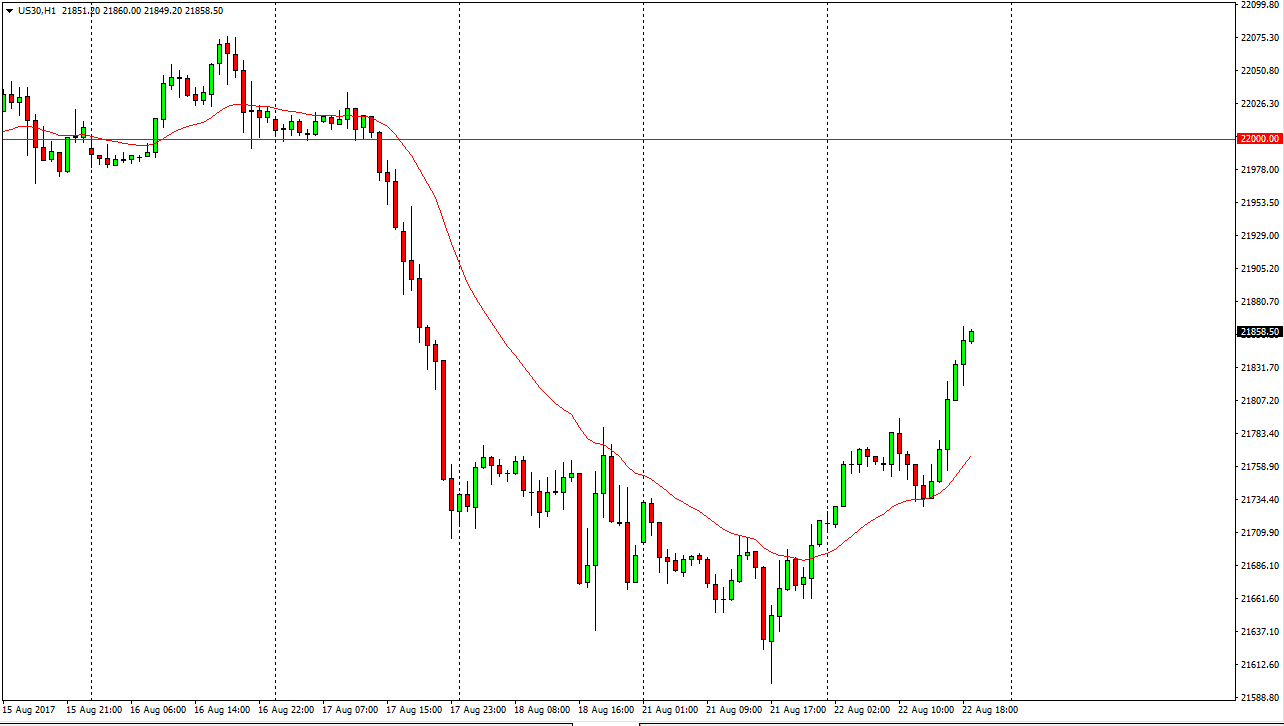Click the 22099.80 price at scale top
Viewport: 1284px width, 726px height.
coord(1259,5)
